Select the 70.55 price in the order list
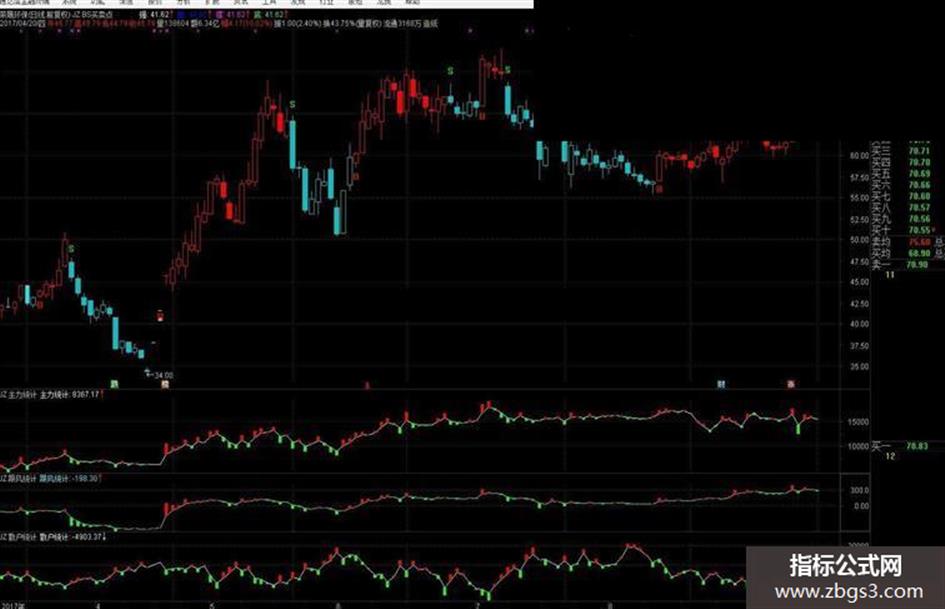This screenshot has height=609, width=945. pyautogui.click(x=919, y=230)
